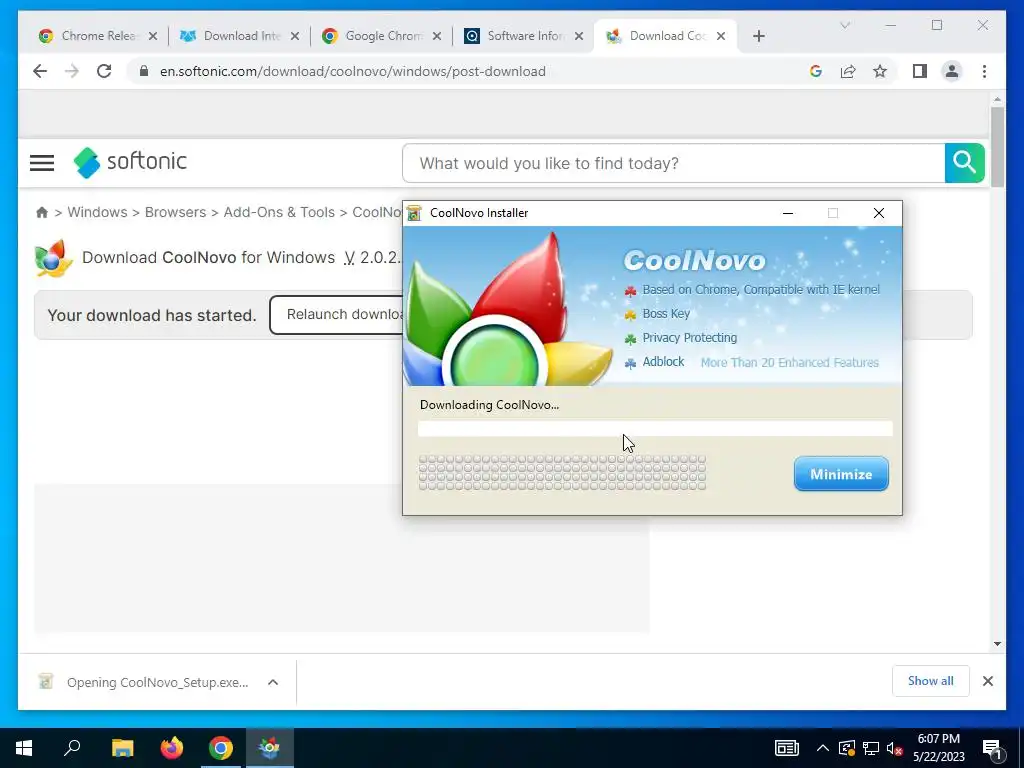Close the Software Informer tab
Viewport: 1024px width, 768px height.
click(x=579, y=36)
